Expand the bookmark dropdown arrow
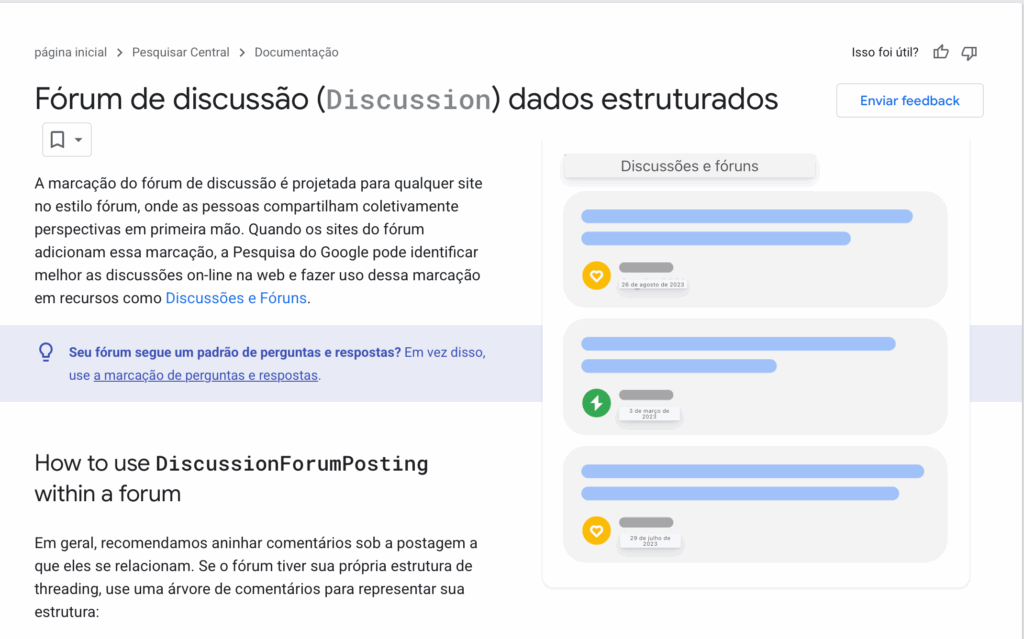Screen dimensions: 1024x639 [79, 140]
